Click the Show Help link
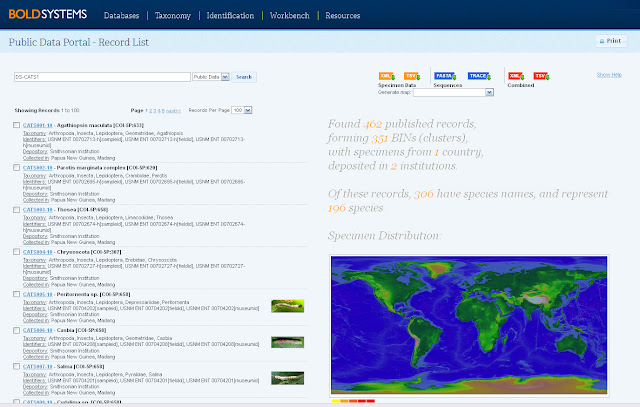The height and width of the screenshot is (407, 640). [609, 75]
